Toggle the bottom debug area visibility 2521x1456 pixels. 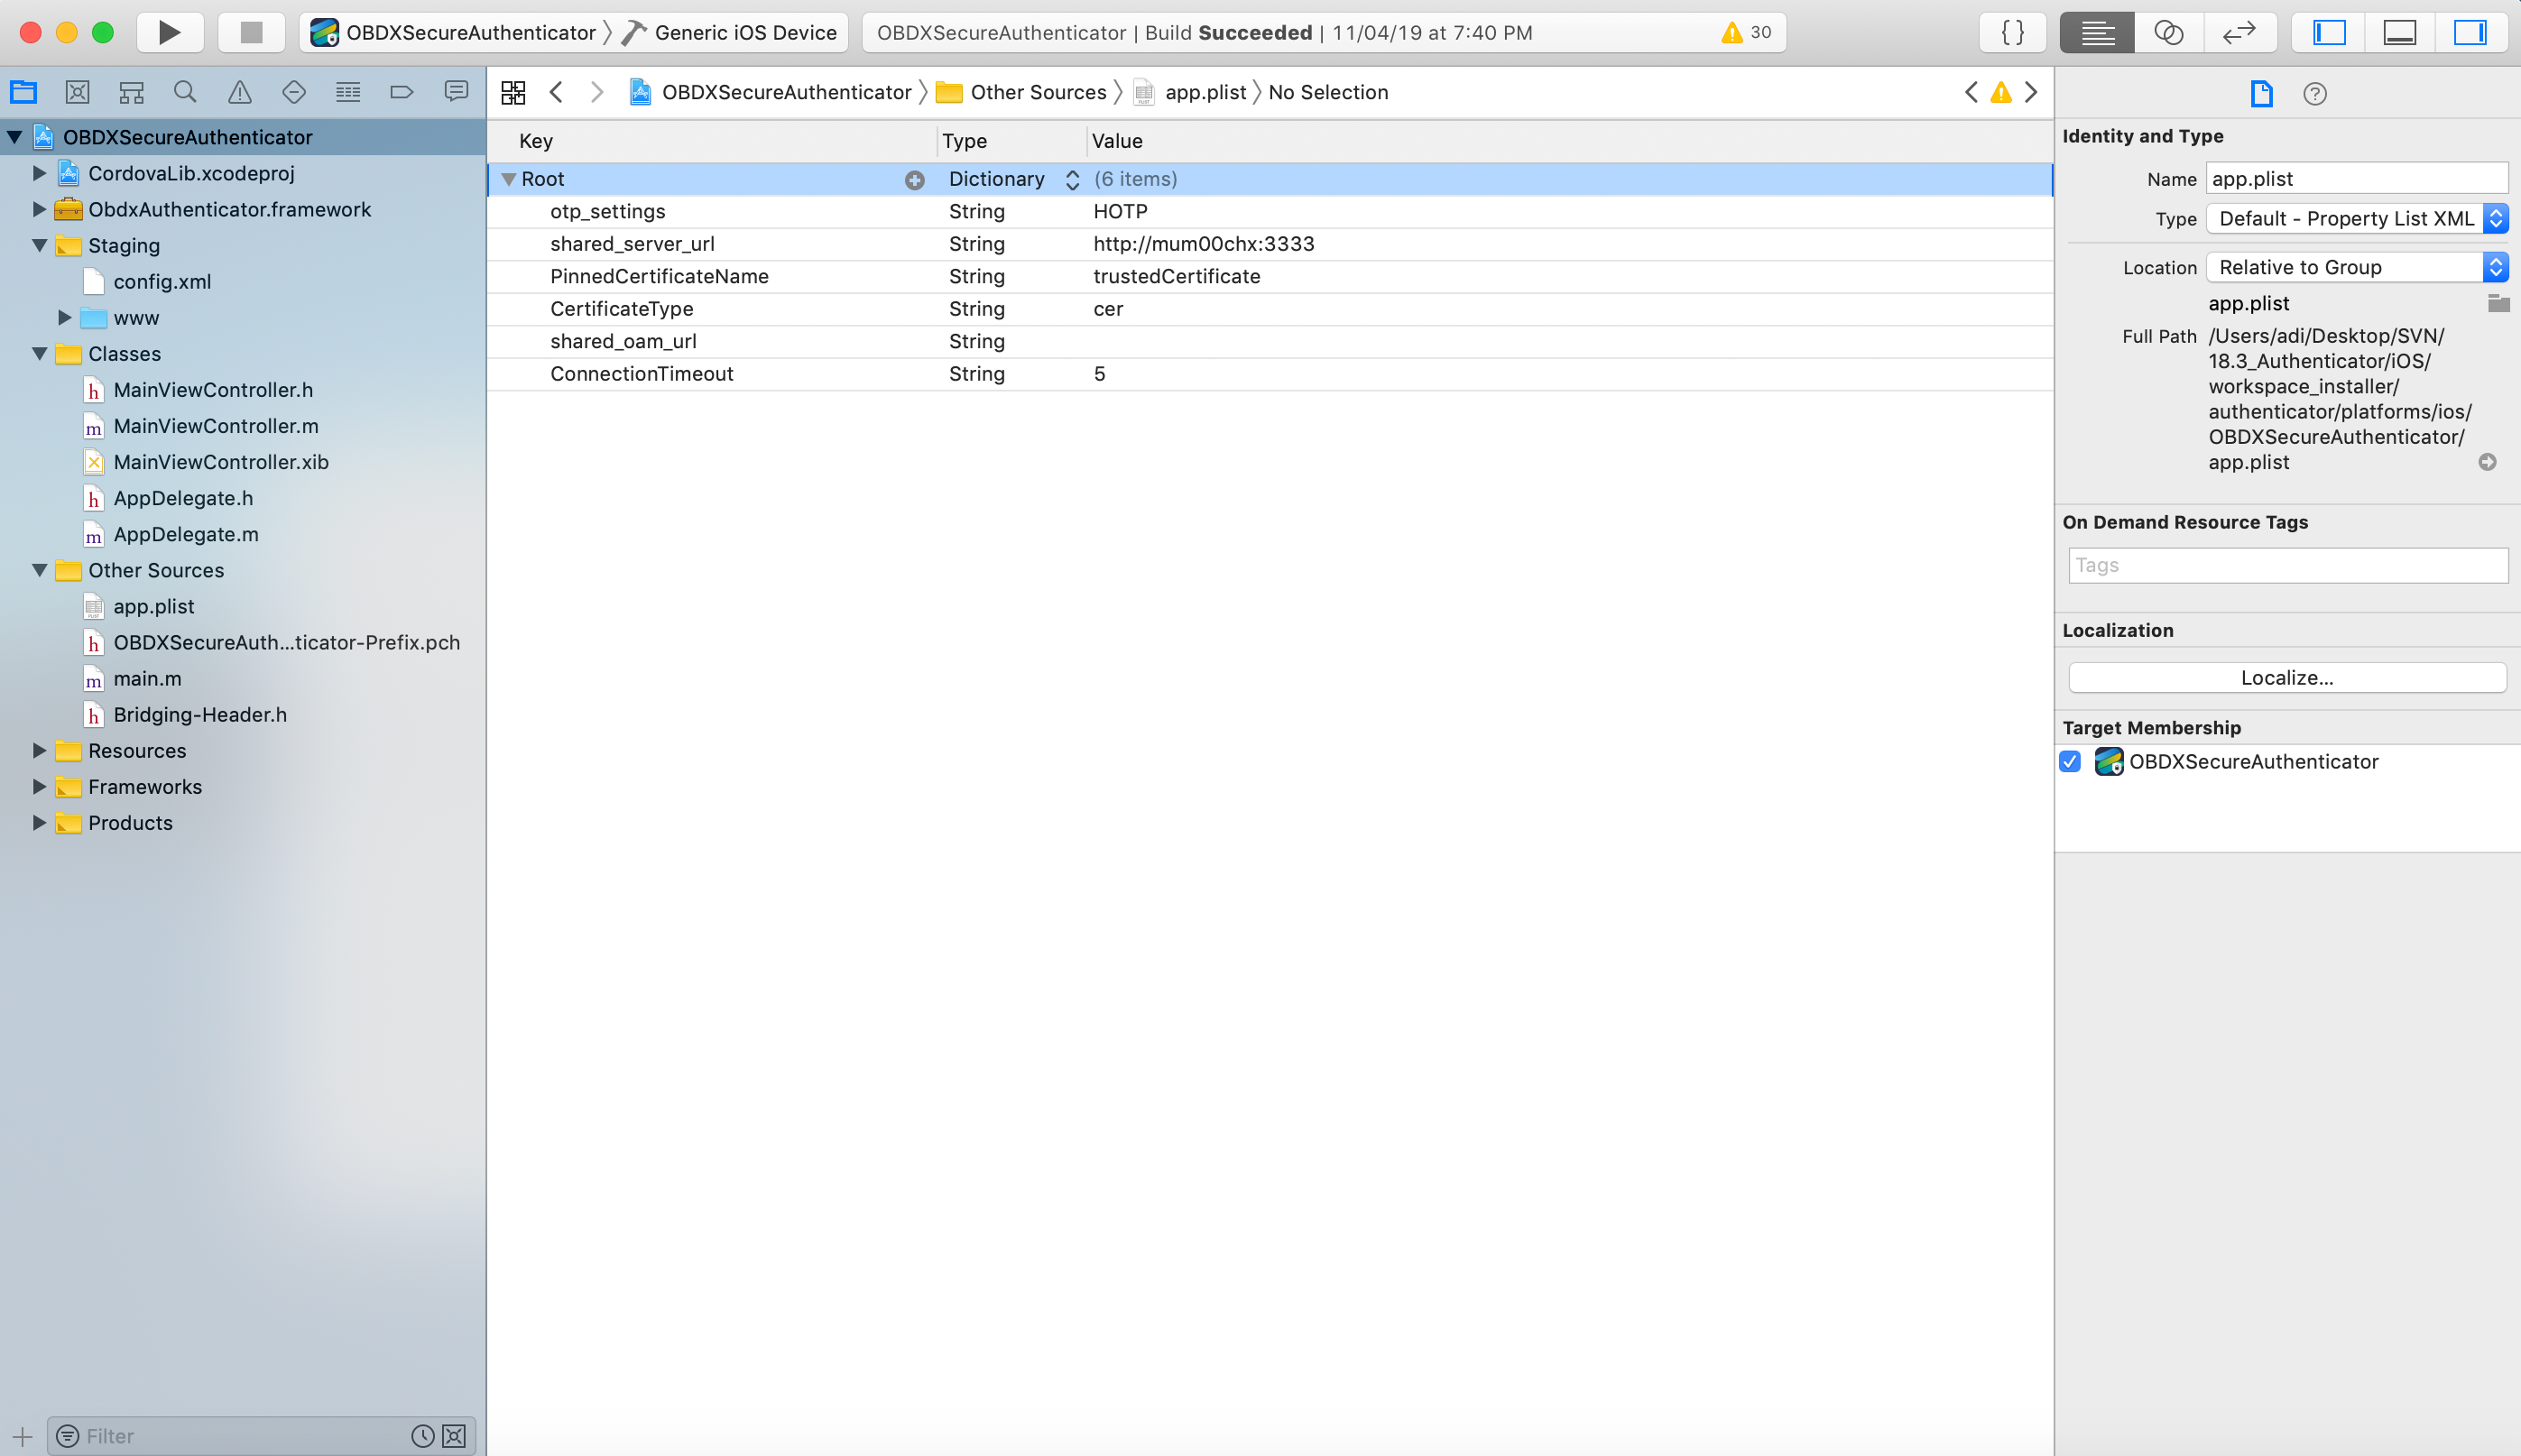pyautogui.click(x=2399, y=32)
